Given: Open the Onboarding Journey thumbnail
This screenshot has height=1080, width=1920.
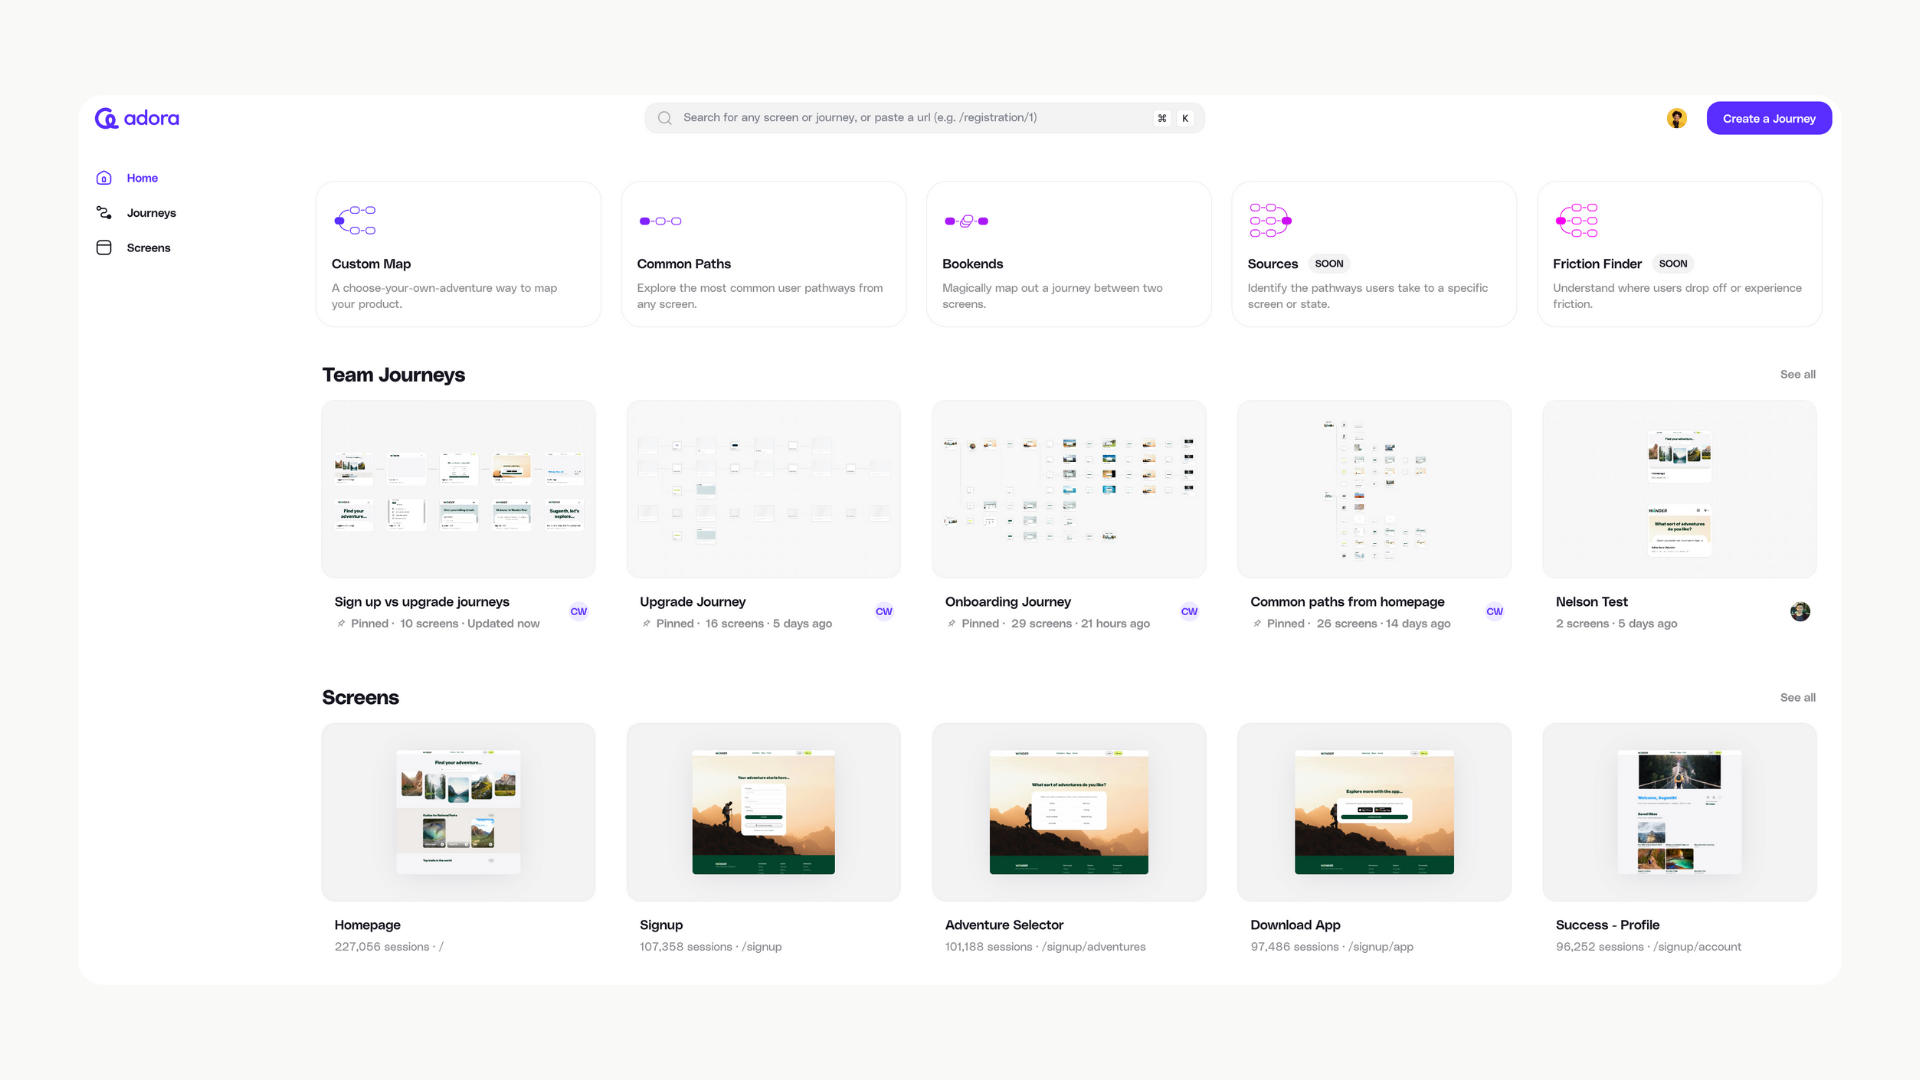Looking at the screenshot, I should (x=1069, y=489).
